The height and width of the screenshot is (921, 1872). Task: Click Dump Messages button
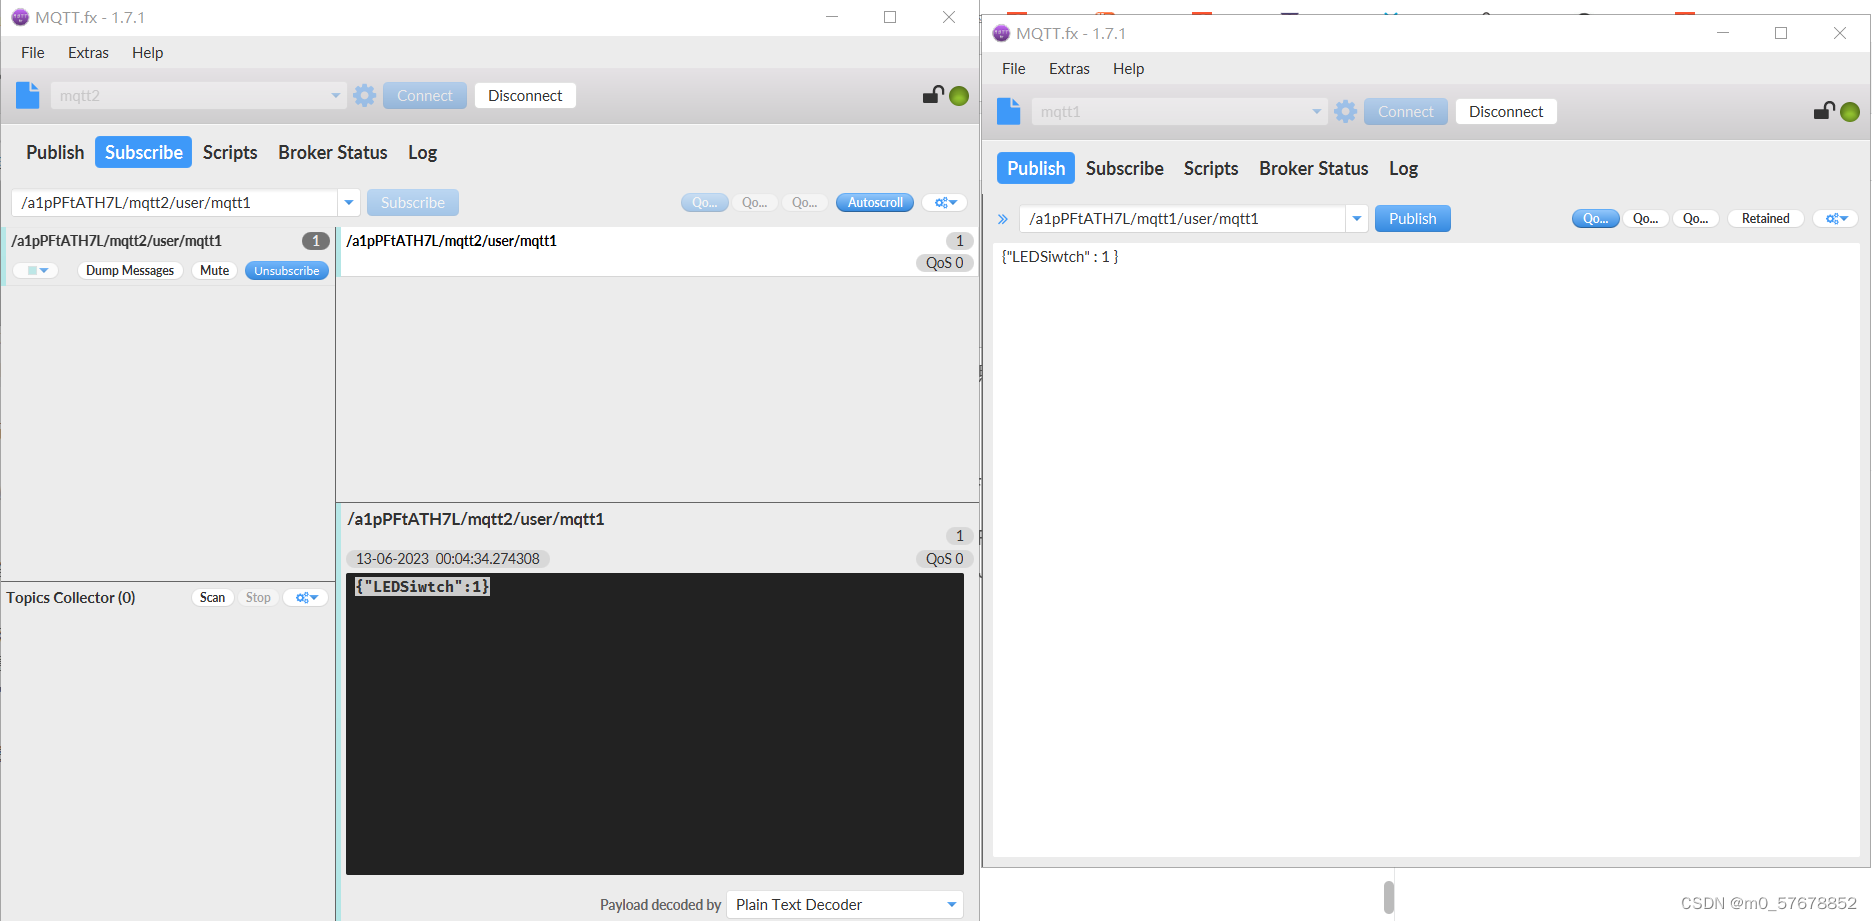point(130,271)
